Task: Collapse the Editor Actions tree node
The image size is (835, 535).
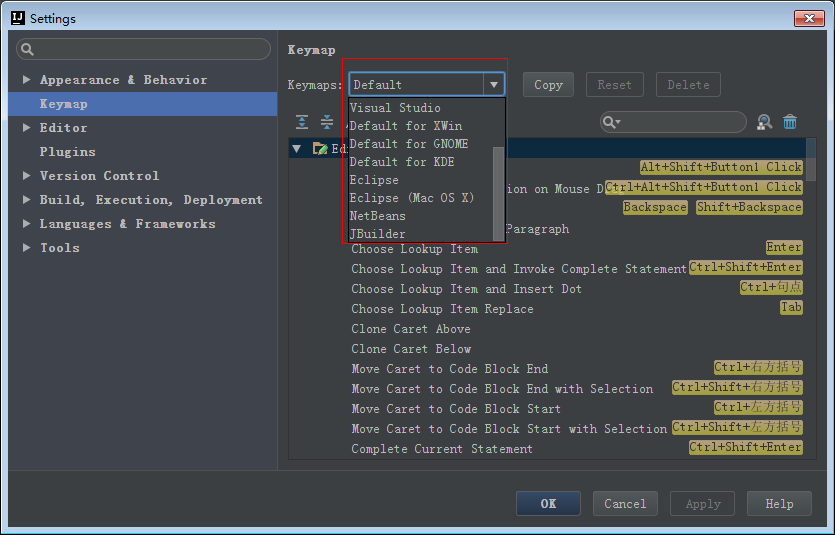Action: coord(296,148)
